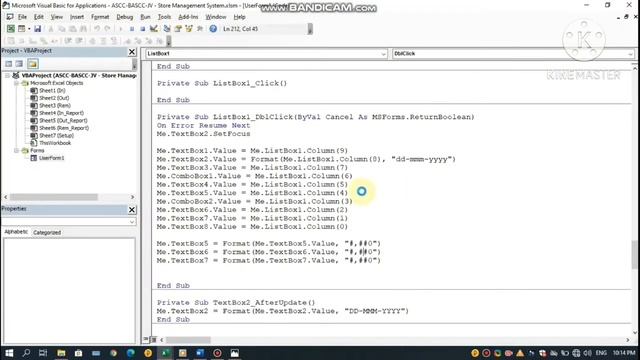Open the Run menu

pos(145,17)
